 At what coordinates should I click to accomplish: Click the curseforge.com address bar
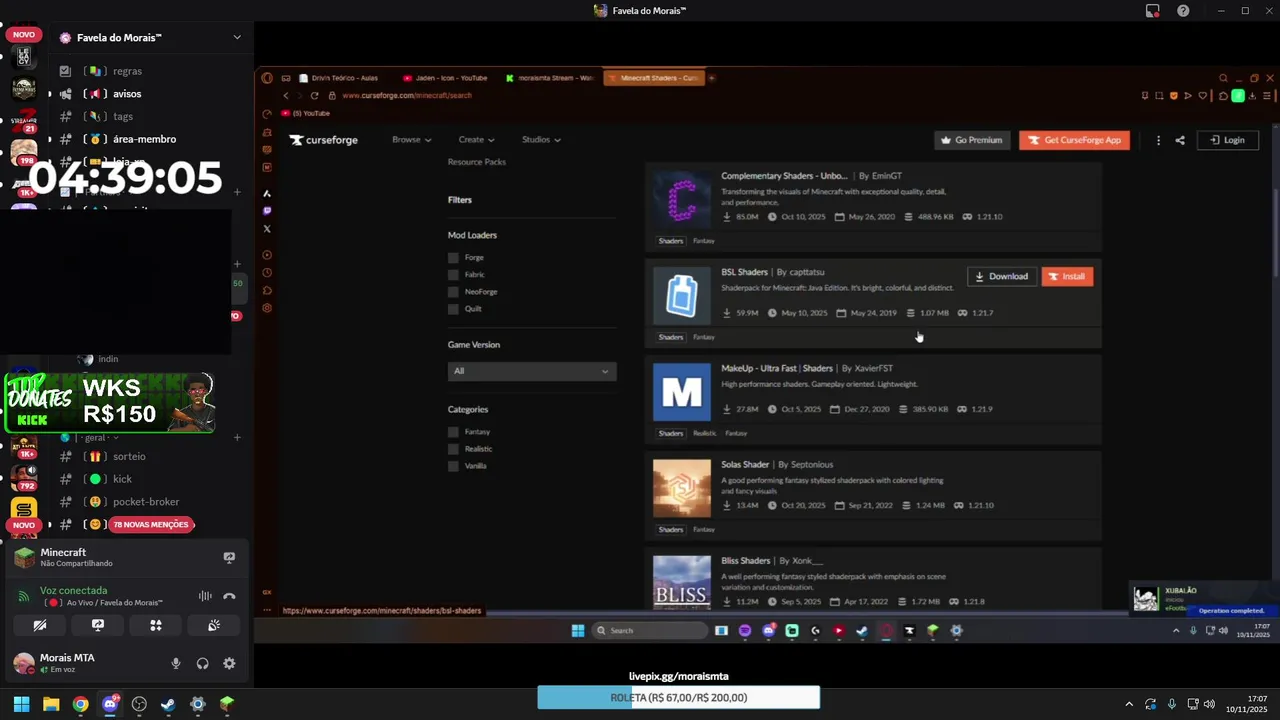[x=407, y=95]
